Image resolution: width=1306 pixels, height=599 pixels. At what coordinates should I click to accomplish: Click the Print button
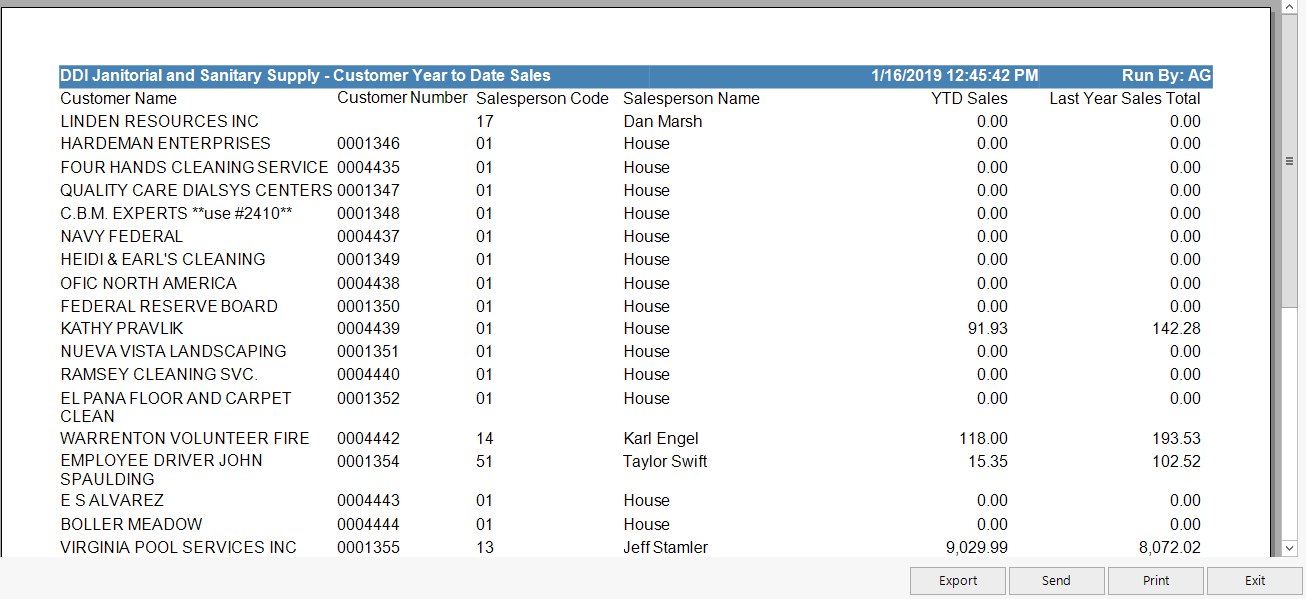pyautogui.click(x=1155, y=580)
